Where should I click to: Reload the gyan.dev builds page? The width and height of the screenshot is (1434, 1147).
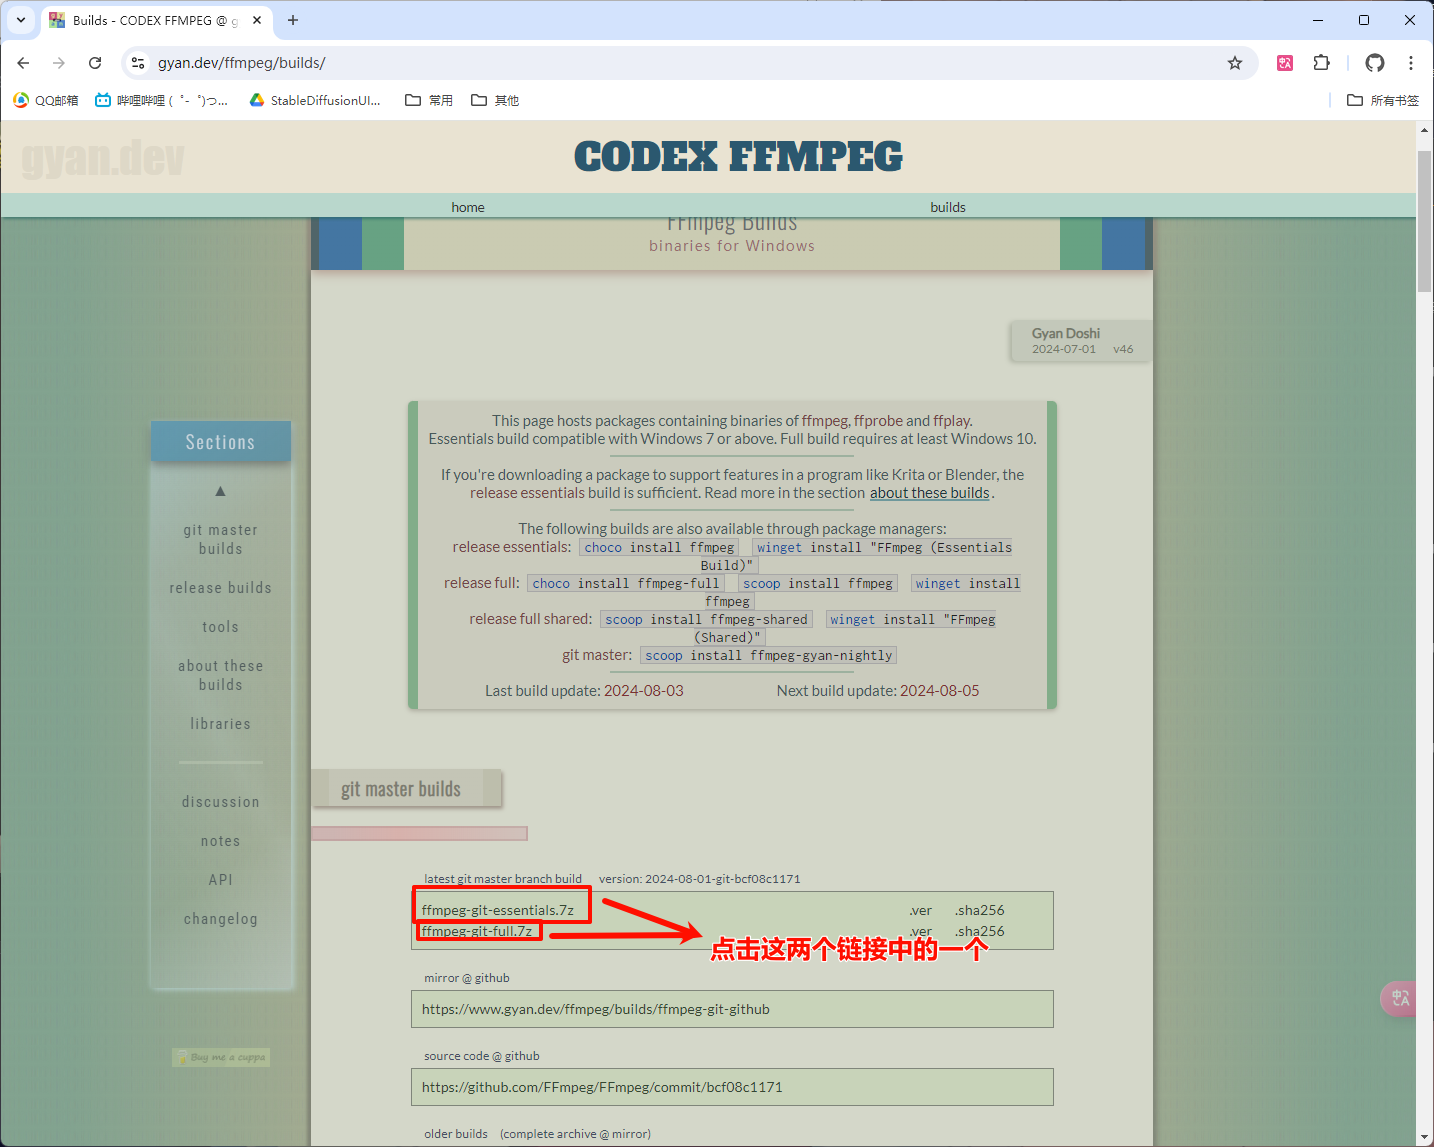(95, 63)
